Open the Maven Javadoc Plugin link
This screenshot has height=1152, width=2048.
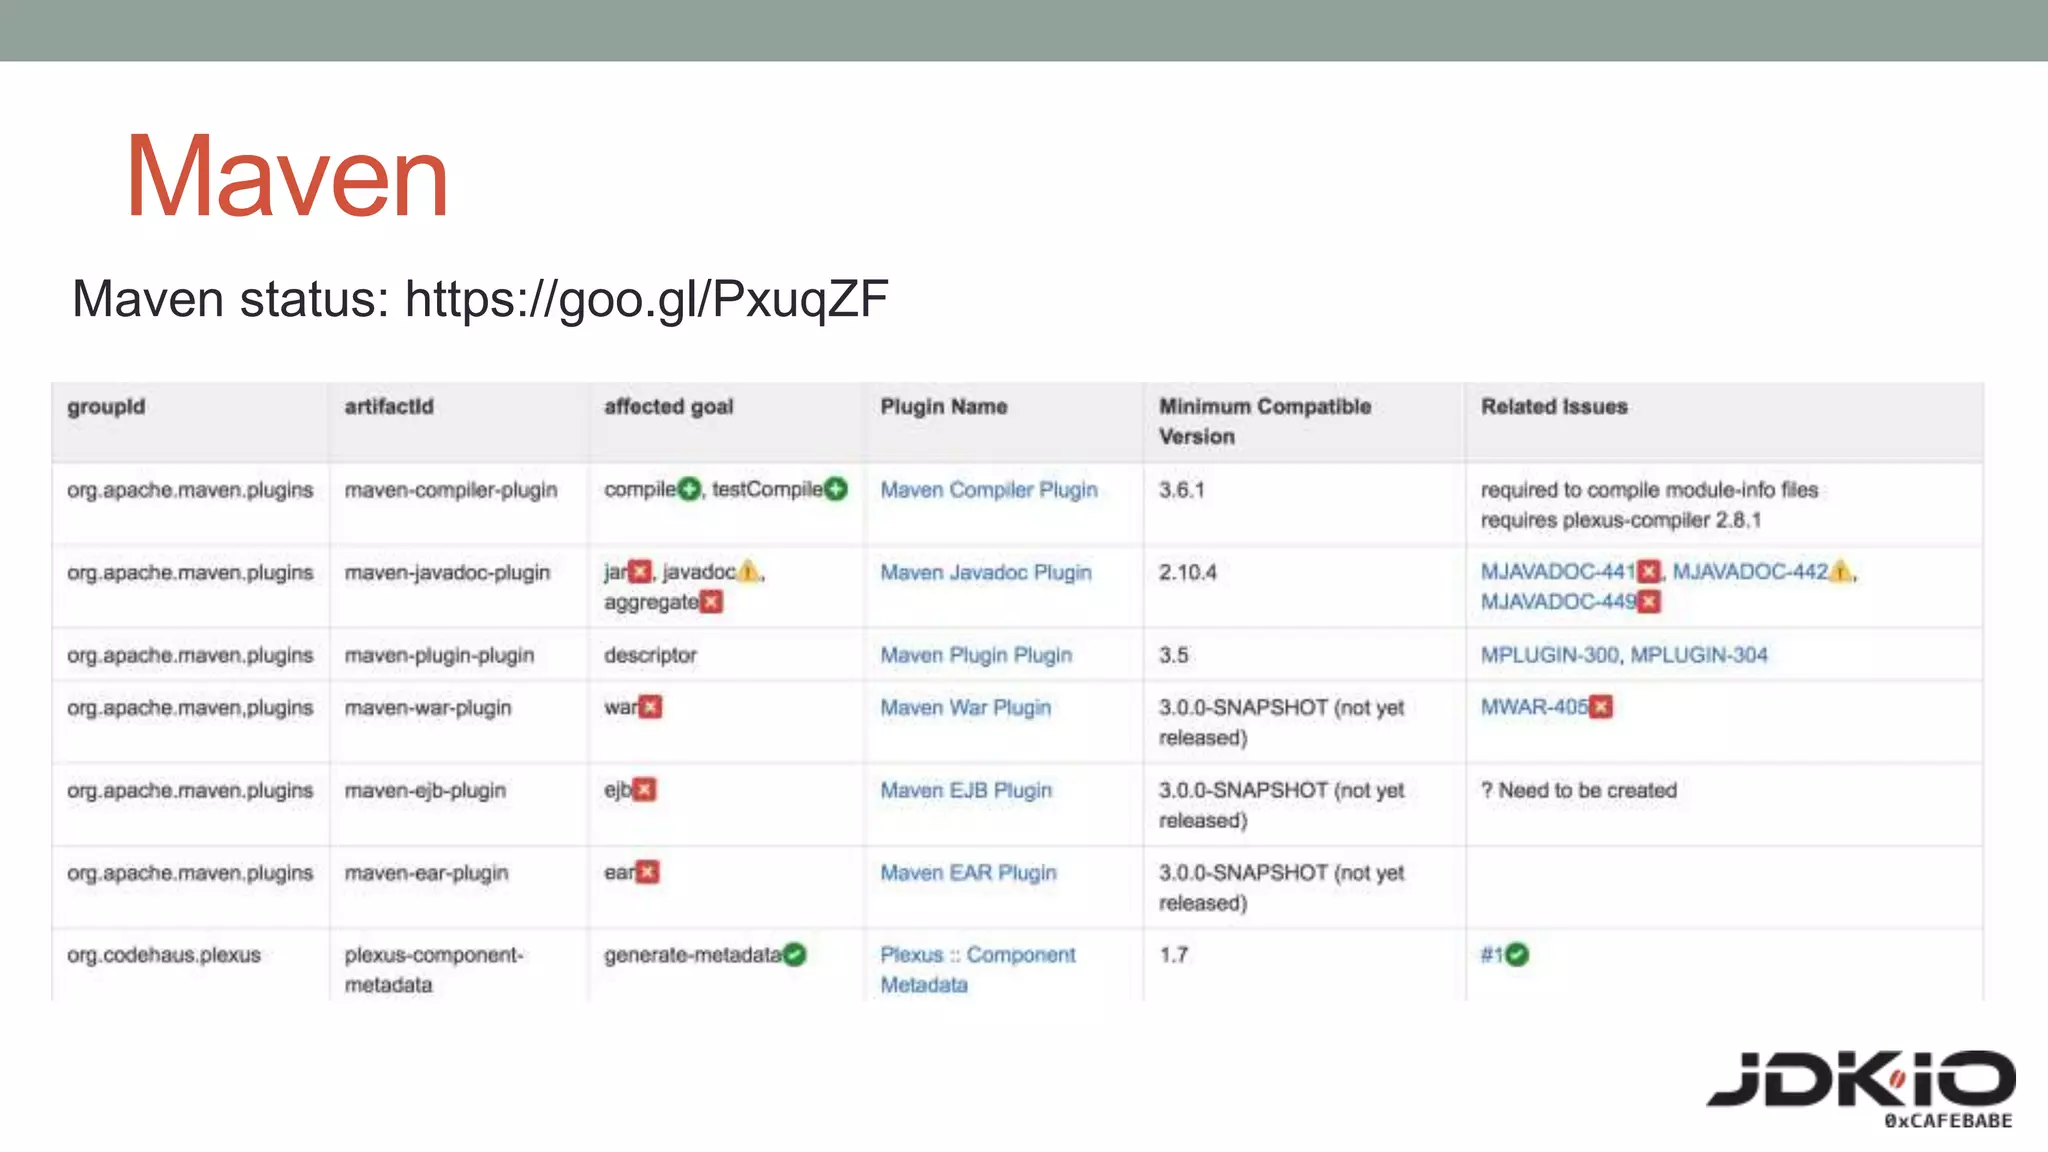click(x=985, y=573)
